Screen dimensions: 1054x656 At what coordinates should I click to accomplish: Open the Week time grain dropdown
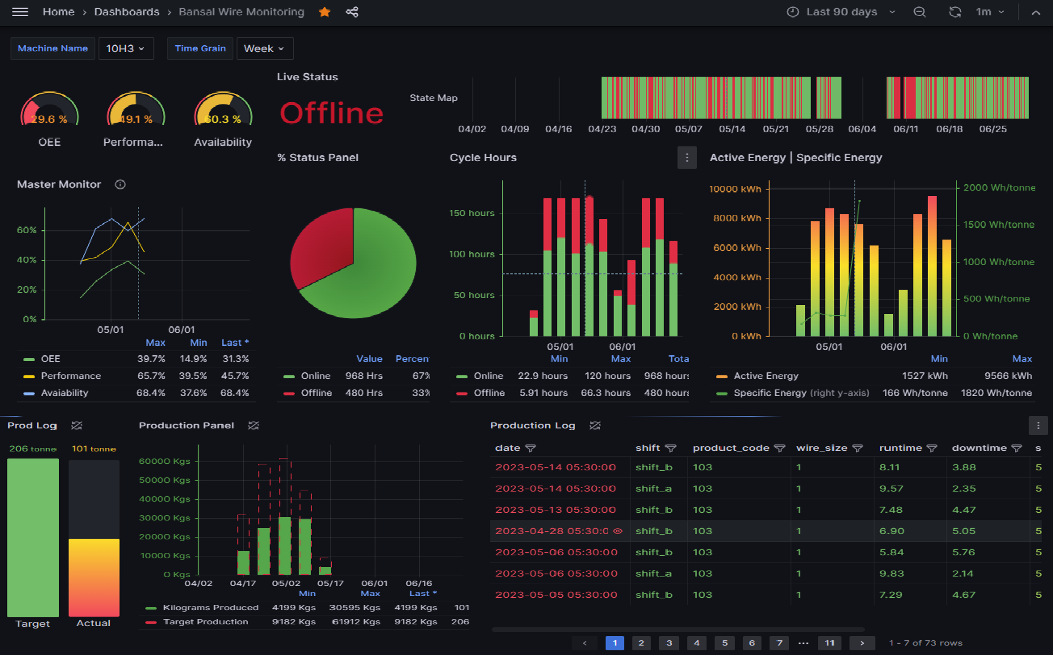tap(263, 48)
